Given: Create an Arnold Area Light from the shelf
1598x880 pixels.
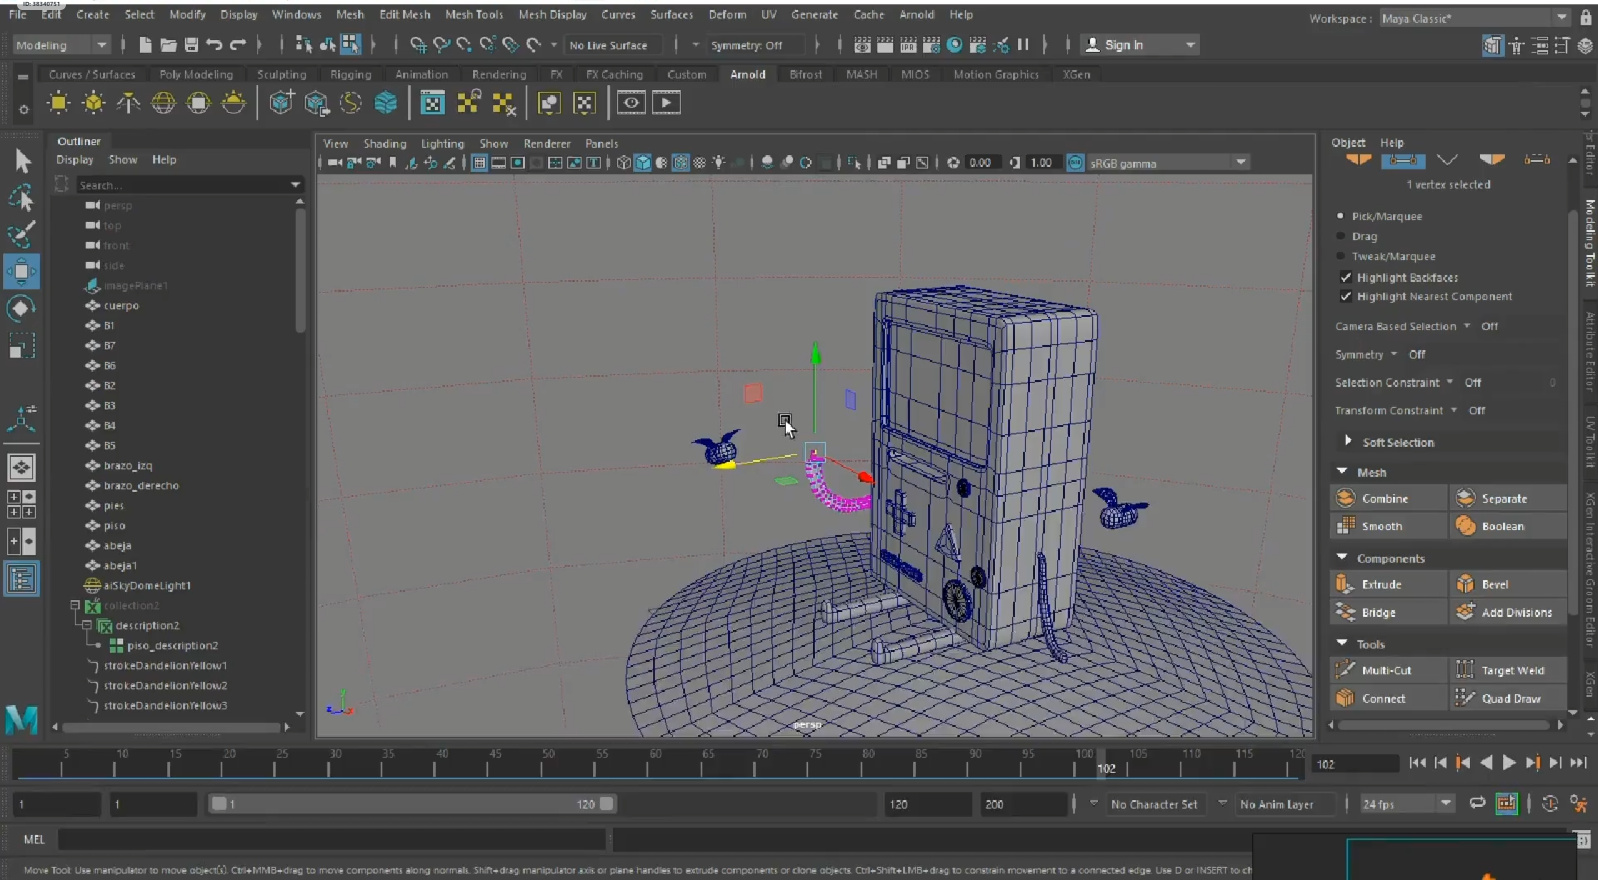Looking at the screenshot, I should tap(59, 102).
